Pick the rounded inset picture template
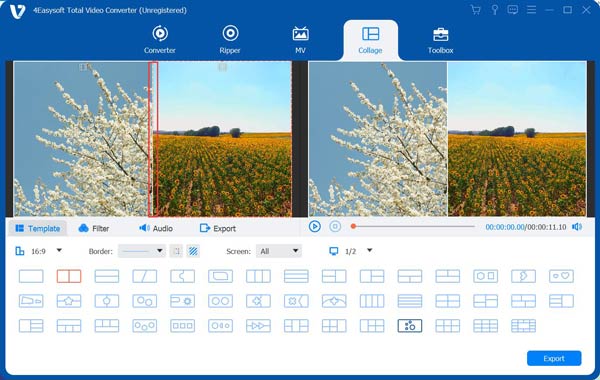This screenshot has height=380, width=600. [x=220, y=276]
